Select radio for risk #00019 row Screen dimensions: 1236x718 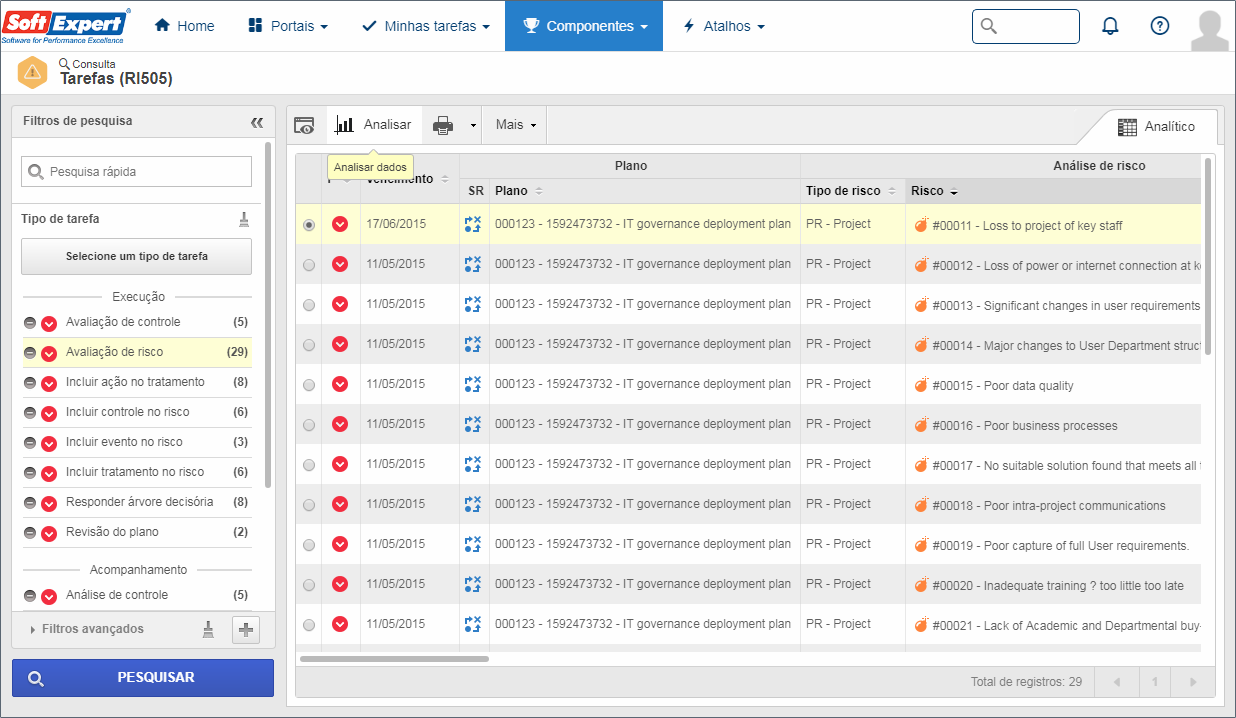click(x=309, y=545)
